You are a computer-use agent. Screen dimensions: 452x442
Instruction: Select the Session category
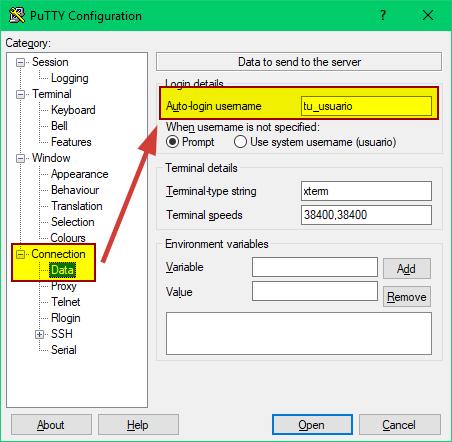[x=50, y=62]
